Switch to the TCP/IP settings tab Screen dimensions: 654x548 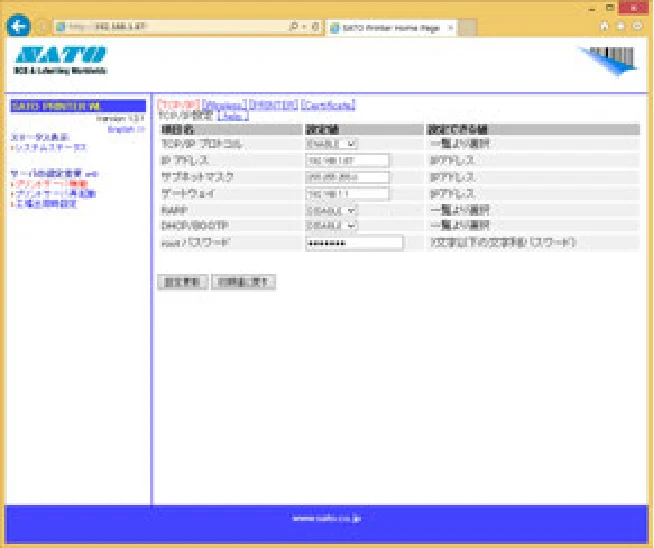[179, 105]
